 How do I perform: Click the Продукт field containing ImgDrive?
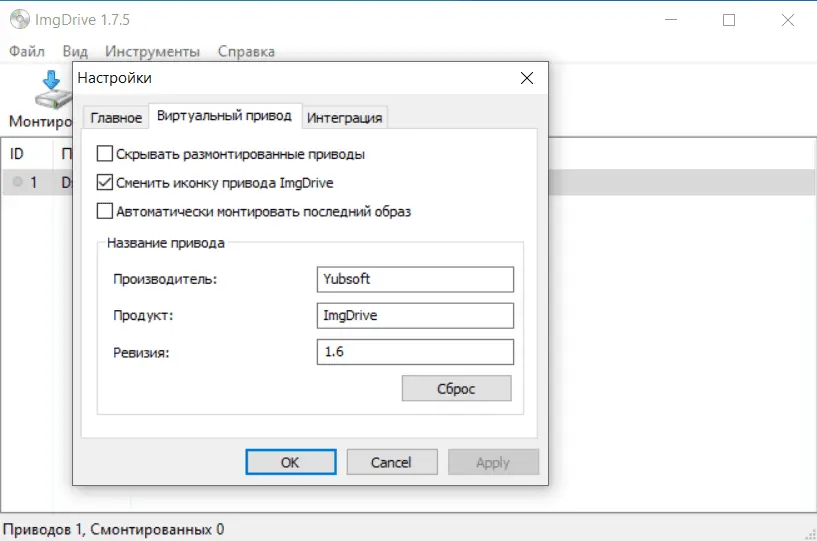click(414, 316)
